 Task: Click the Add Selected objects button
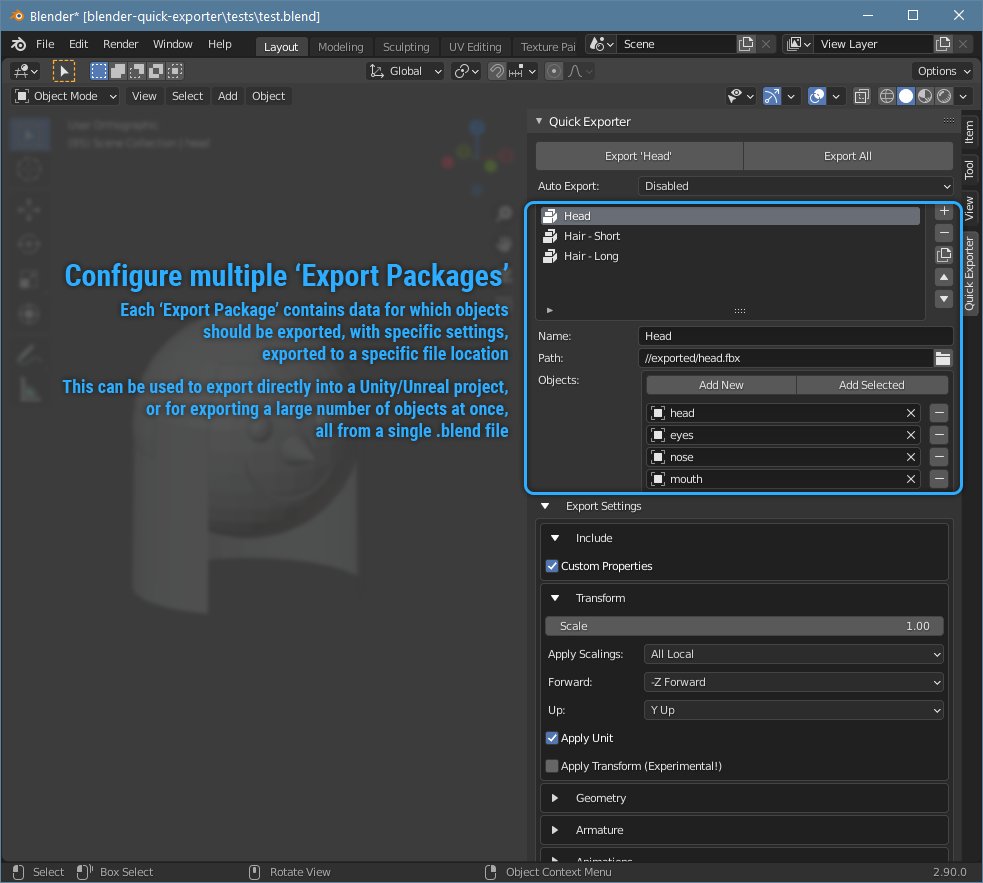point(872,385)
